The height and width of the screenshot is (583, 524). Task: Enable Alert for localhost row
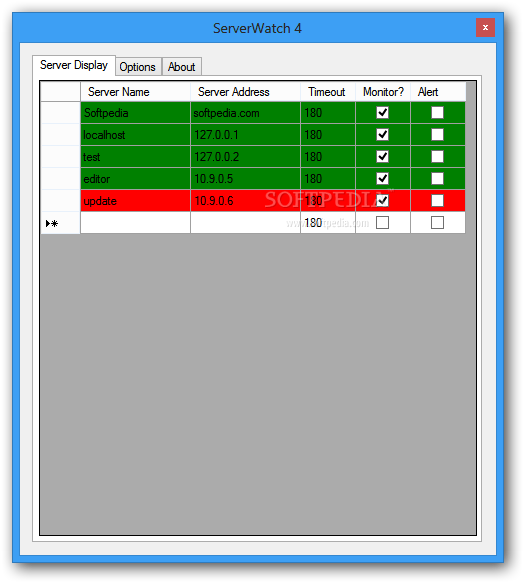(437, 135)
